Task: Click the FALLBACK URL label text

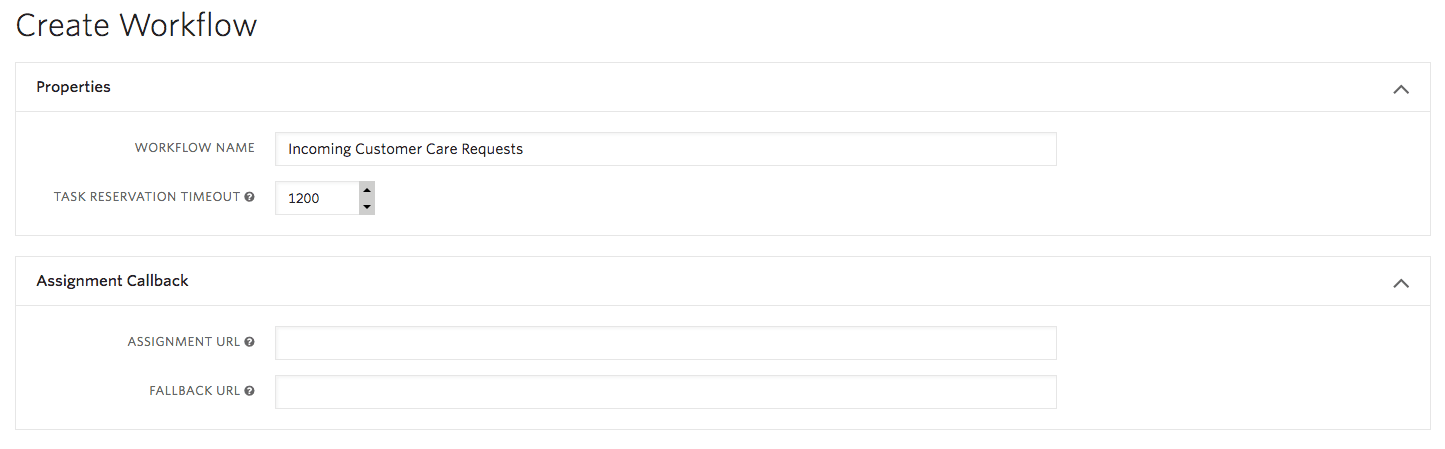Action: [x=194, y=391]
